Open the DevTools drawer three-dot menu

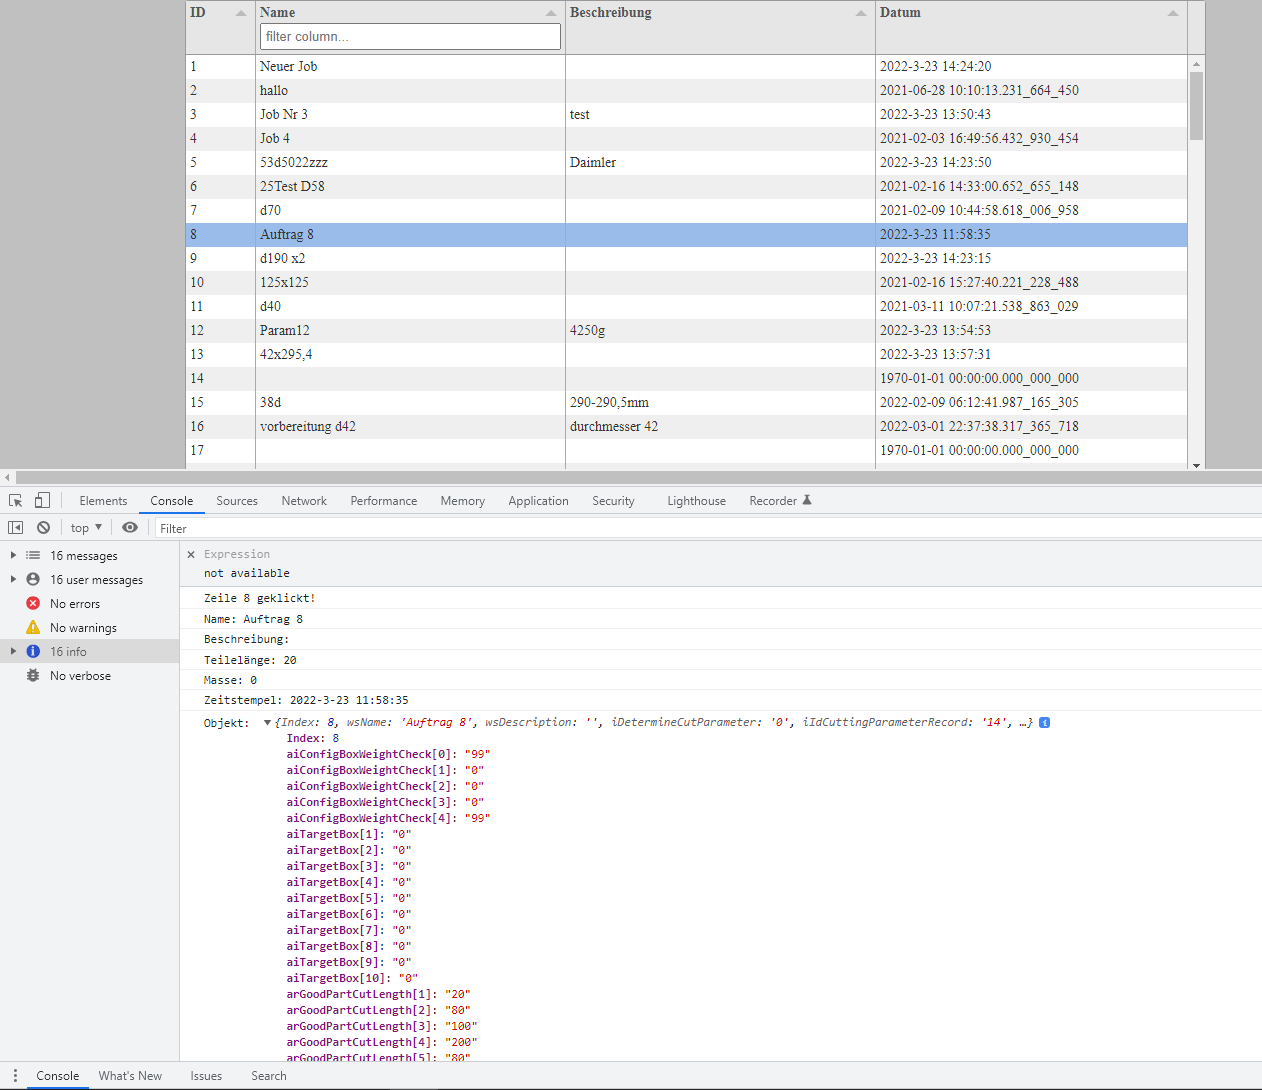15,1076
